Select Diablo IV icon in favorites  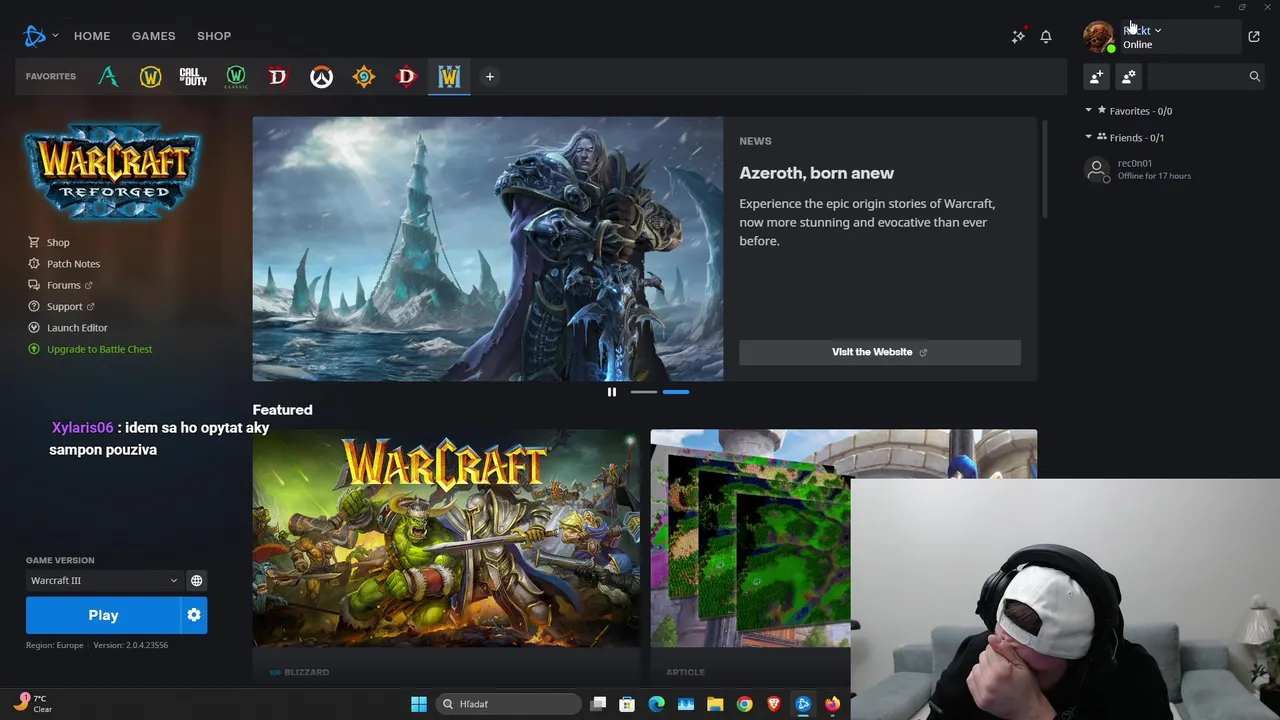coord(278,76)
